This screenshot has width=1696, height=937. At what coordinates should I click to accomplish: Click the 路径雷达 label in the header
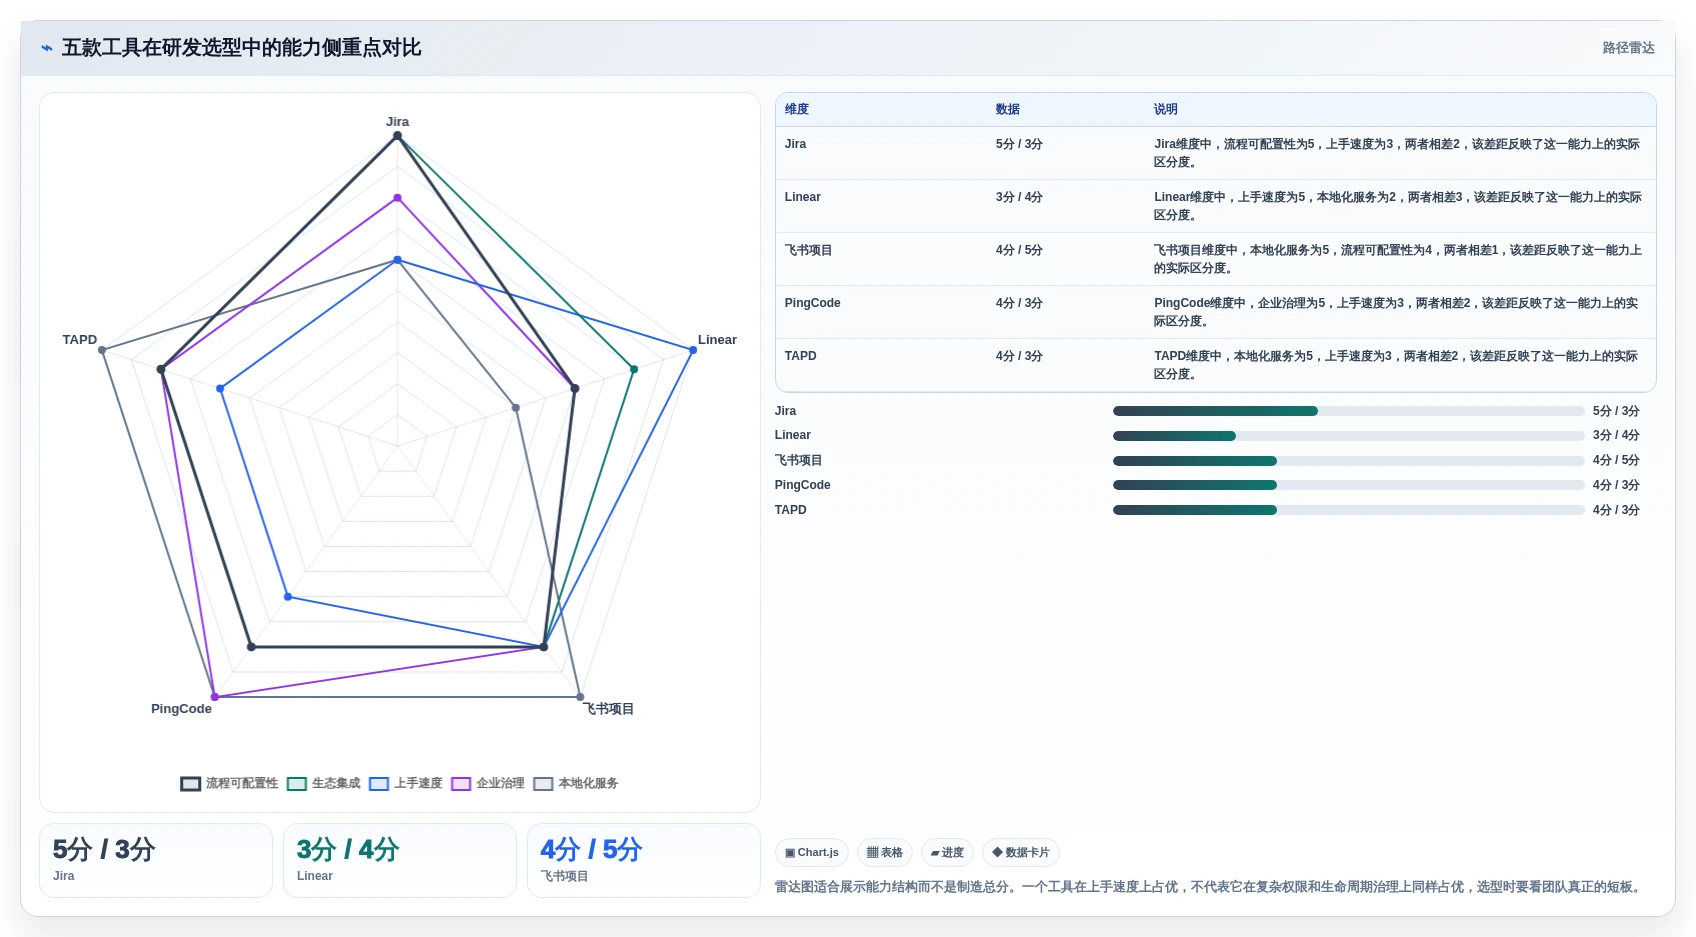click(1628, 48)
